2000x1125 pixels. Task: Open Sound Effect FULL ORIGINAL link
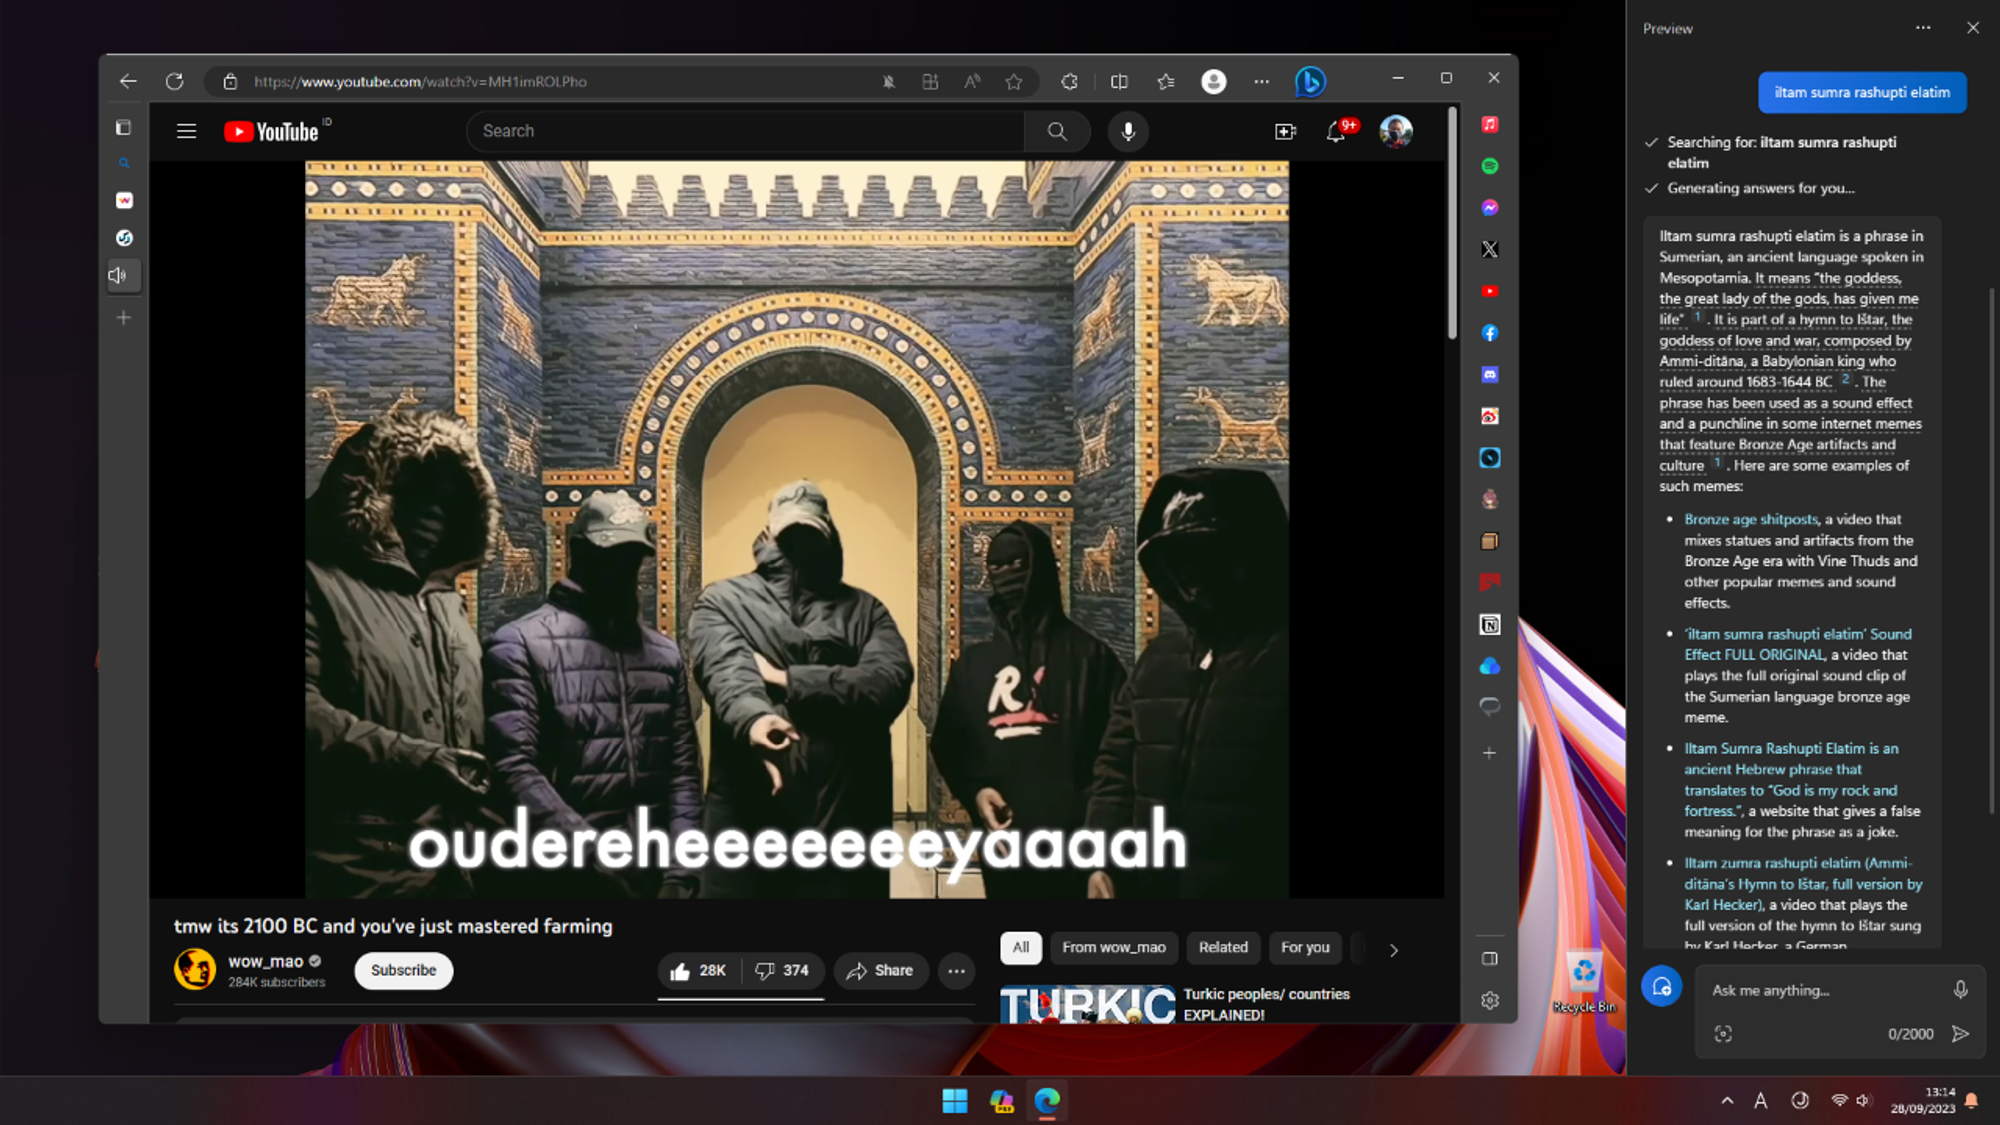pyautogui.click(x=1798, y=645)
